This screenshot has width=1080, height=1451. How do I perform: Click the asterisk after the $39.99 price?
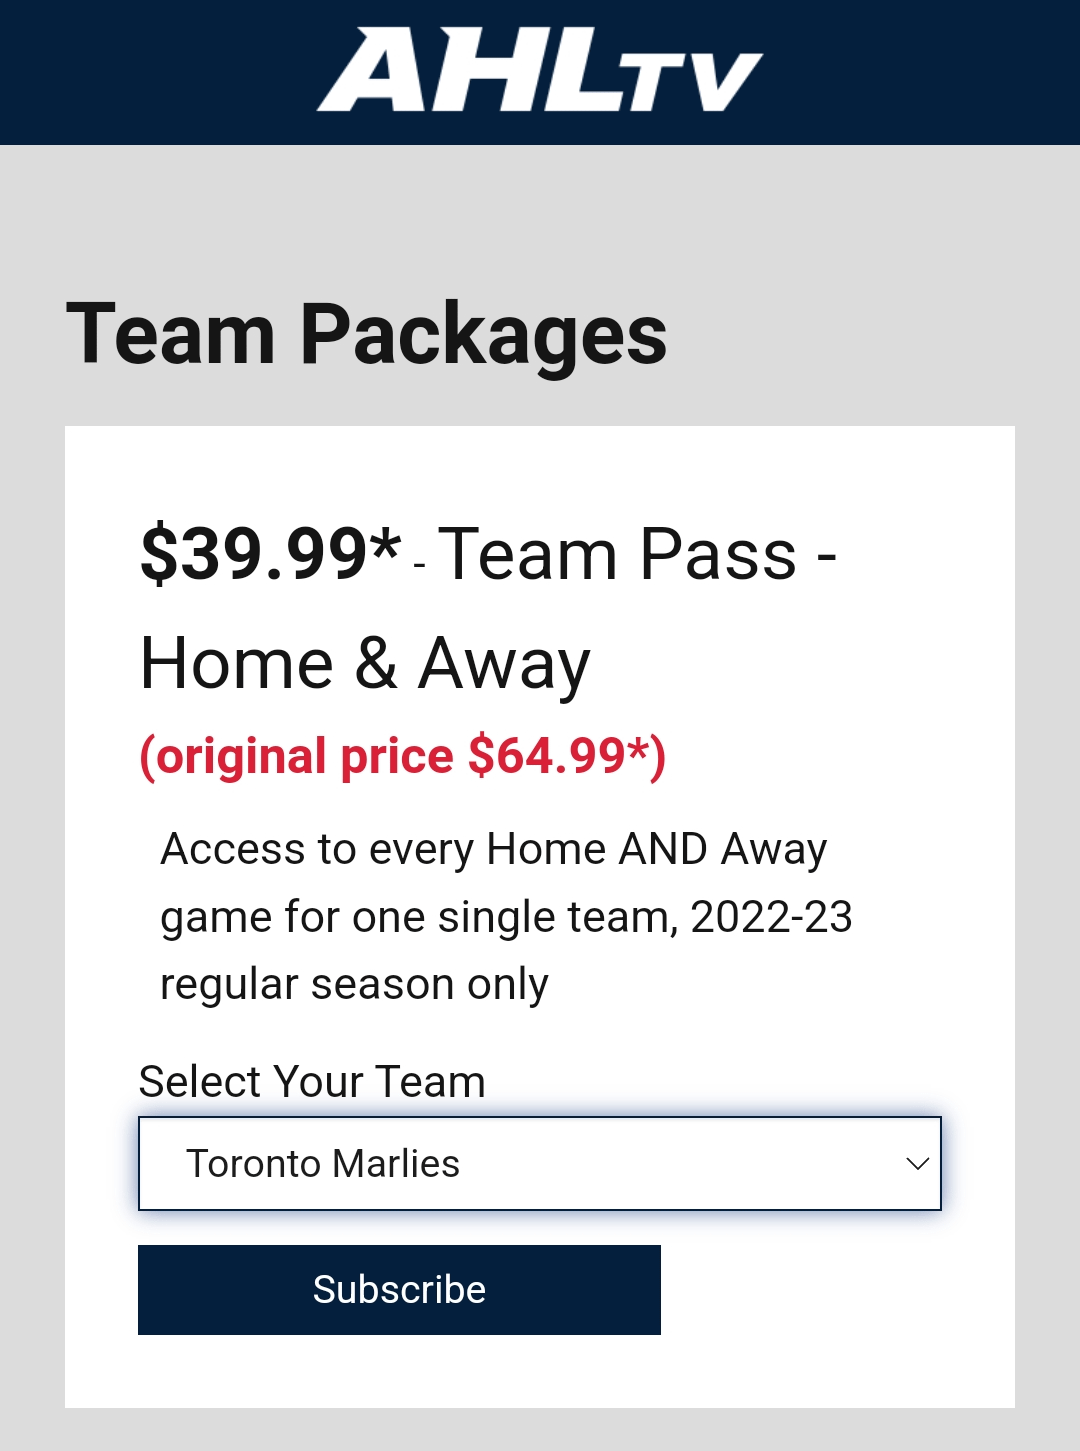click(x=385, y=544)
